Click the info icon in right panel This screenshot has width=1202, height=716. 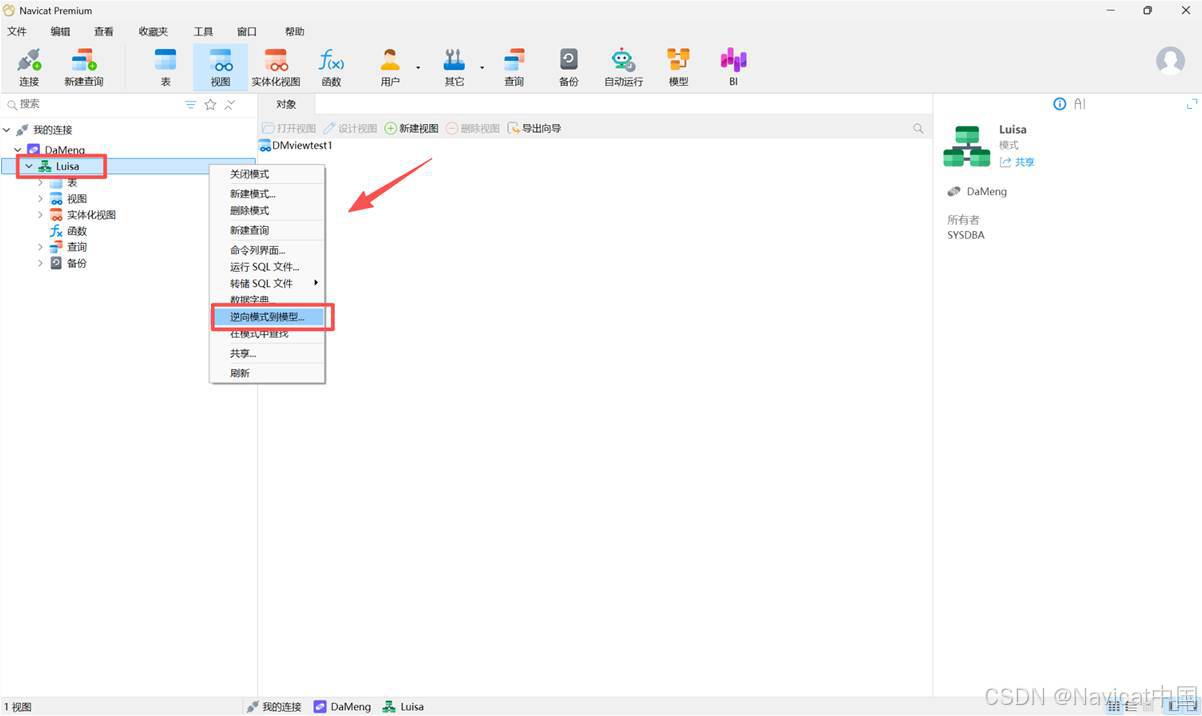coord(1060,104)
